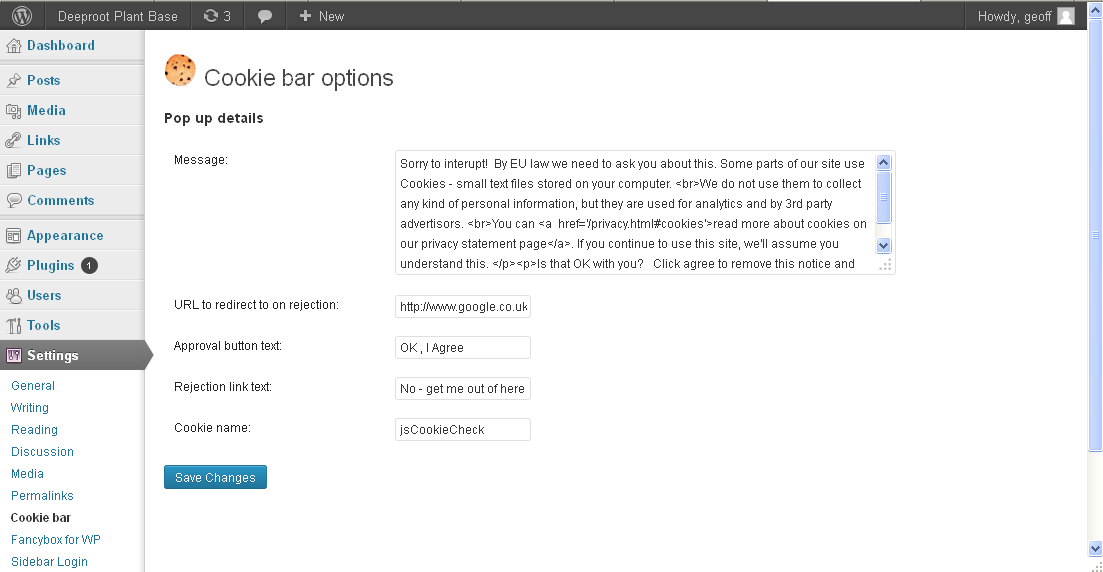Click the Posts pushpin icon
This screenshot has width=1103, height=572.
click(x=13, y=80)
